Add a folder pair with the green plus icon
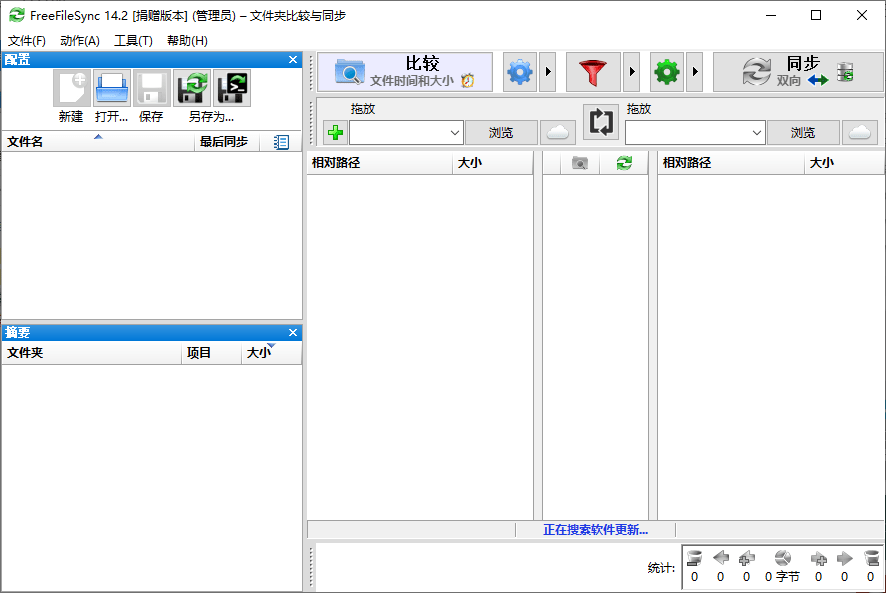Screen dimensions: 886x593 (335, 132)
